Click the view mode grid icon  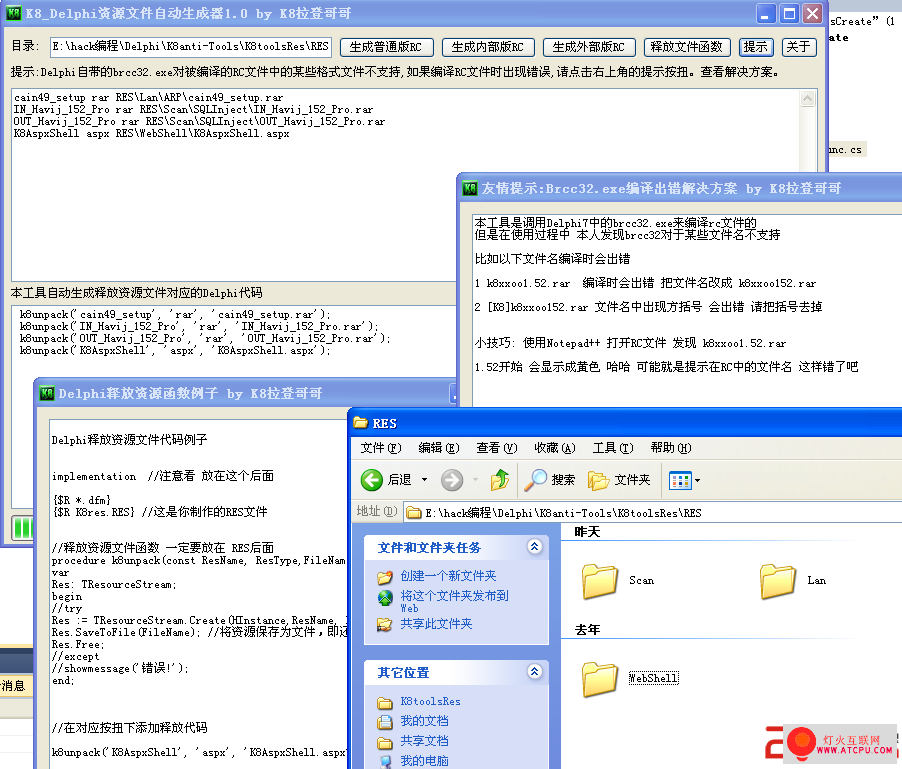tap(680, 480)
